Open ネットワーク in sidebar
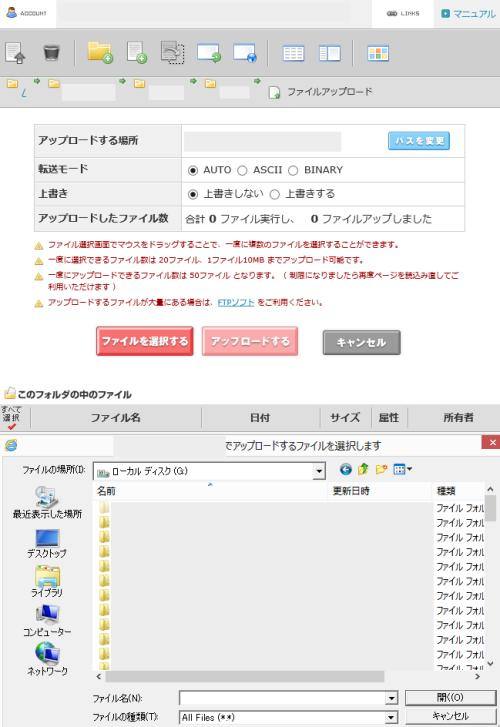This screenshot has height=727, width=500. [47, 659]
